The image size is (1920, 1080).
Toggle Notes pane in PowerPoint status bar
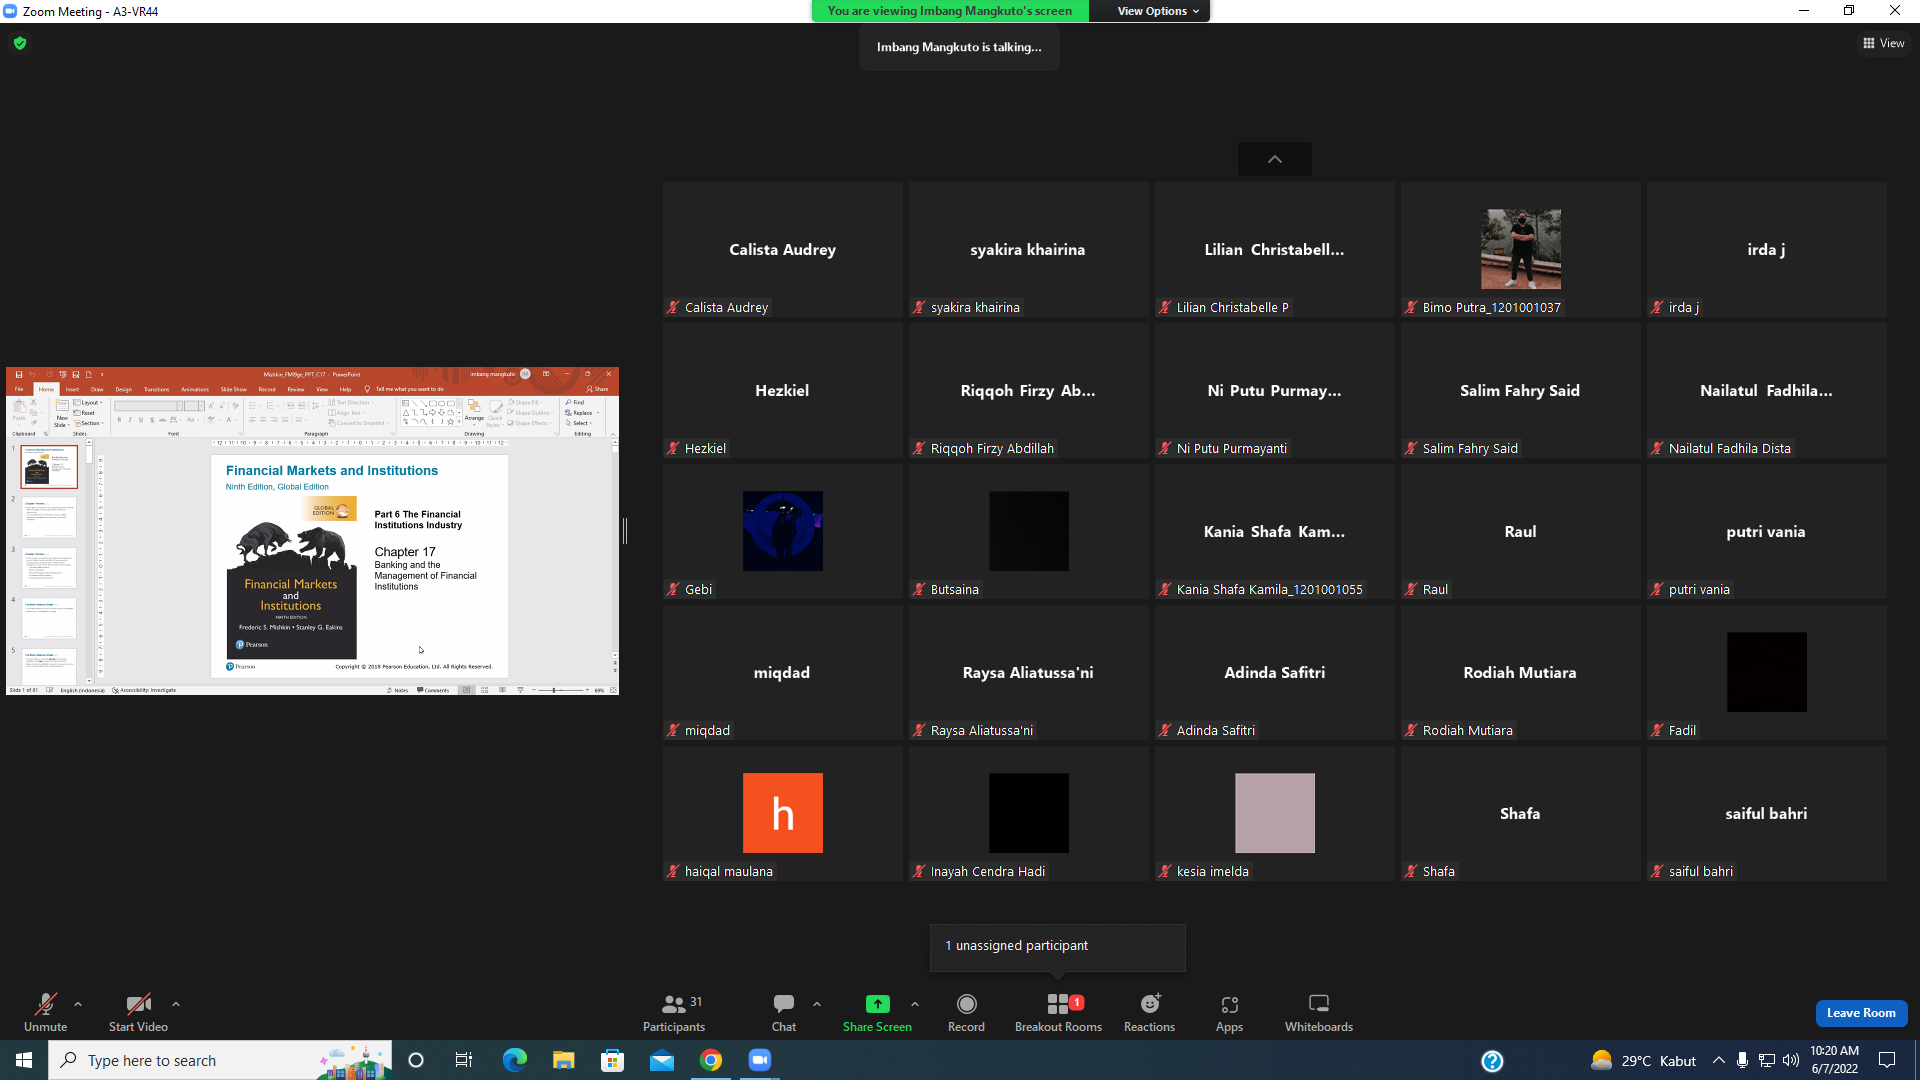pos(398,690)
